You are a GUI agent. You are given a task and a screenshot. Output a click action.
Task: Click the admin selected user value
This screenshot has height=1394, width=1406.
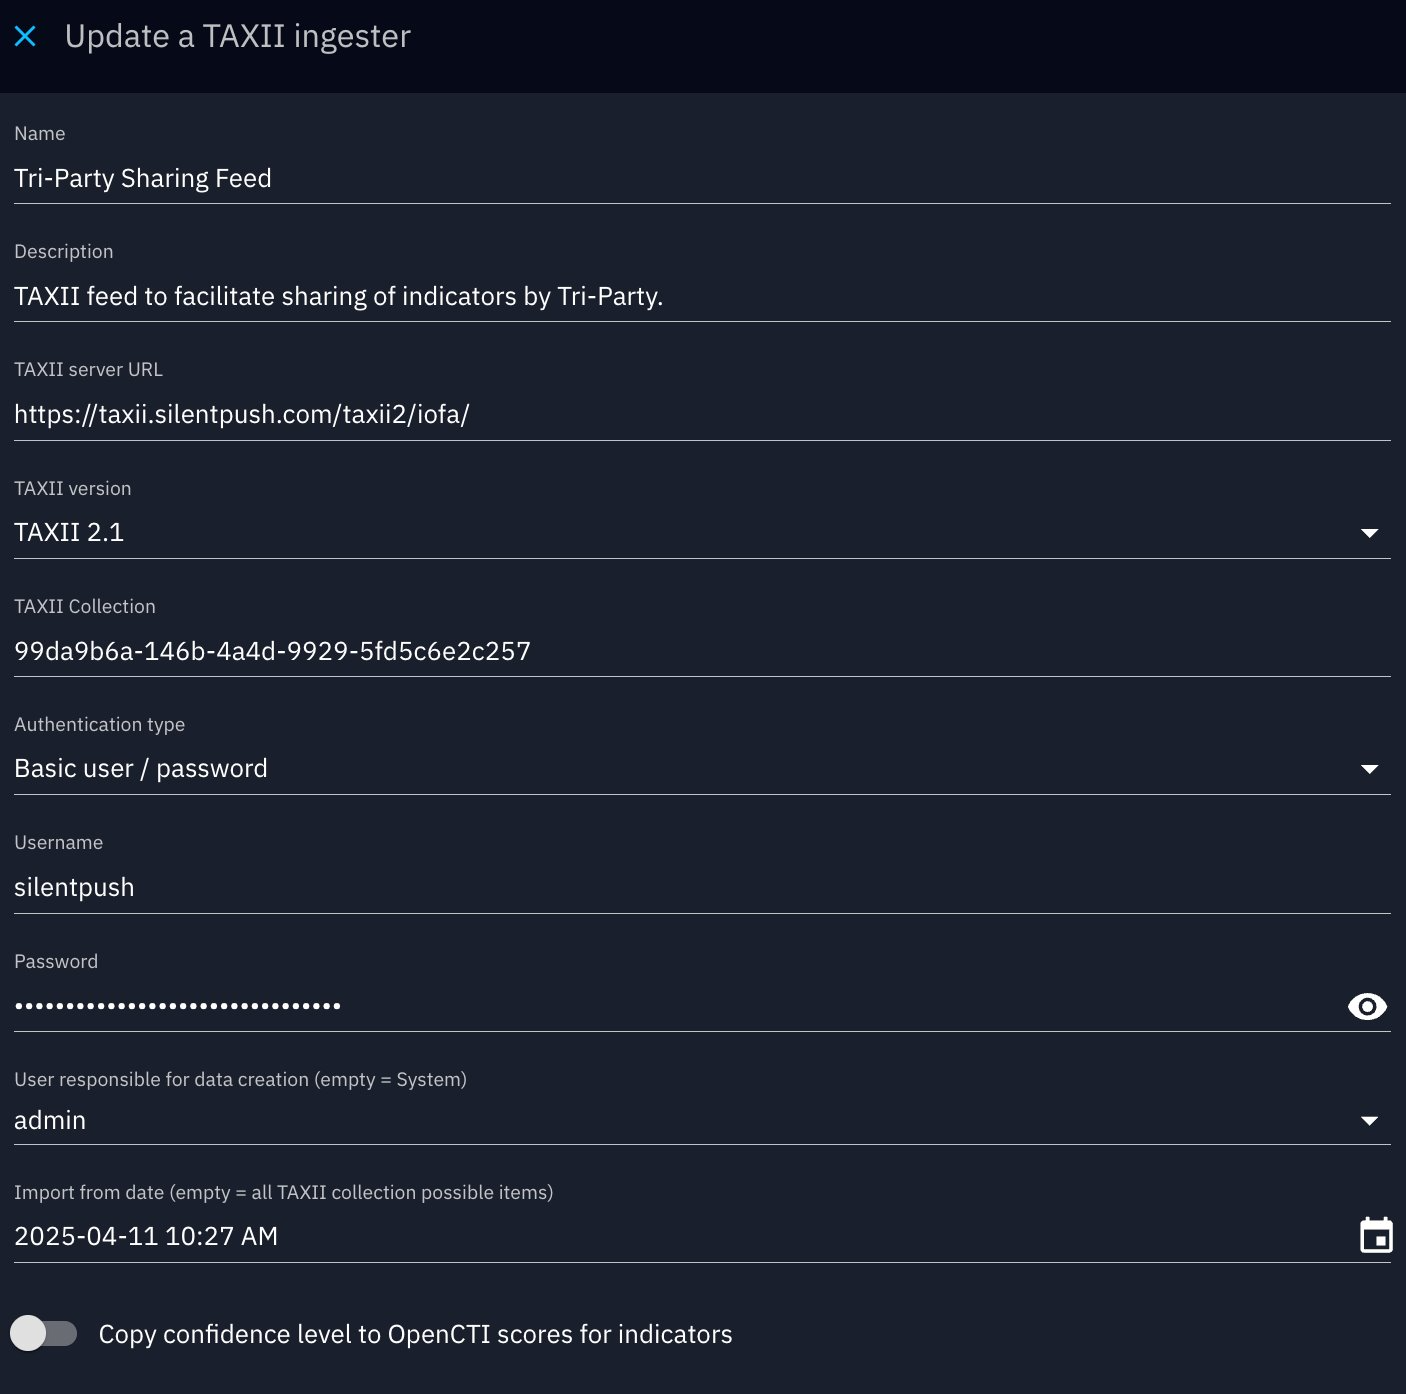click(50, 1120)
